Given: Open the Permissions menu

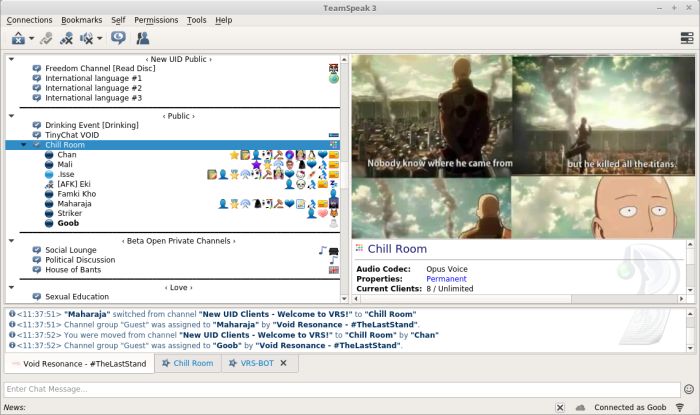Looking at the screenshot, I should pyautogui.click(x=156, y=20).
